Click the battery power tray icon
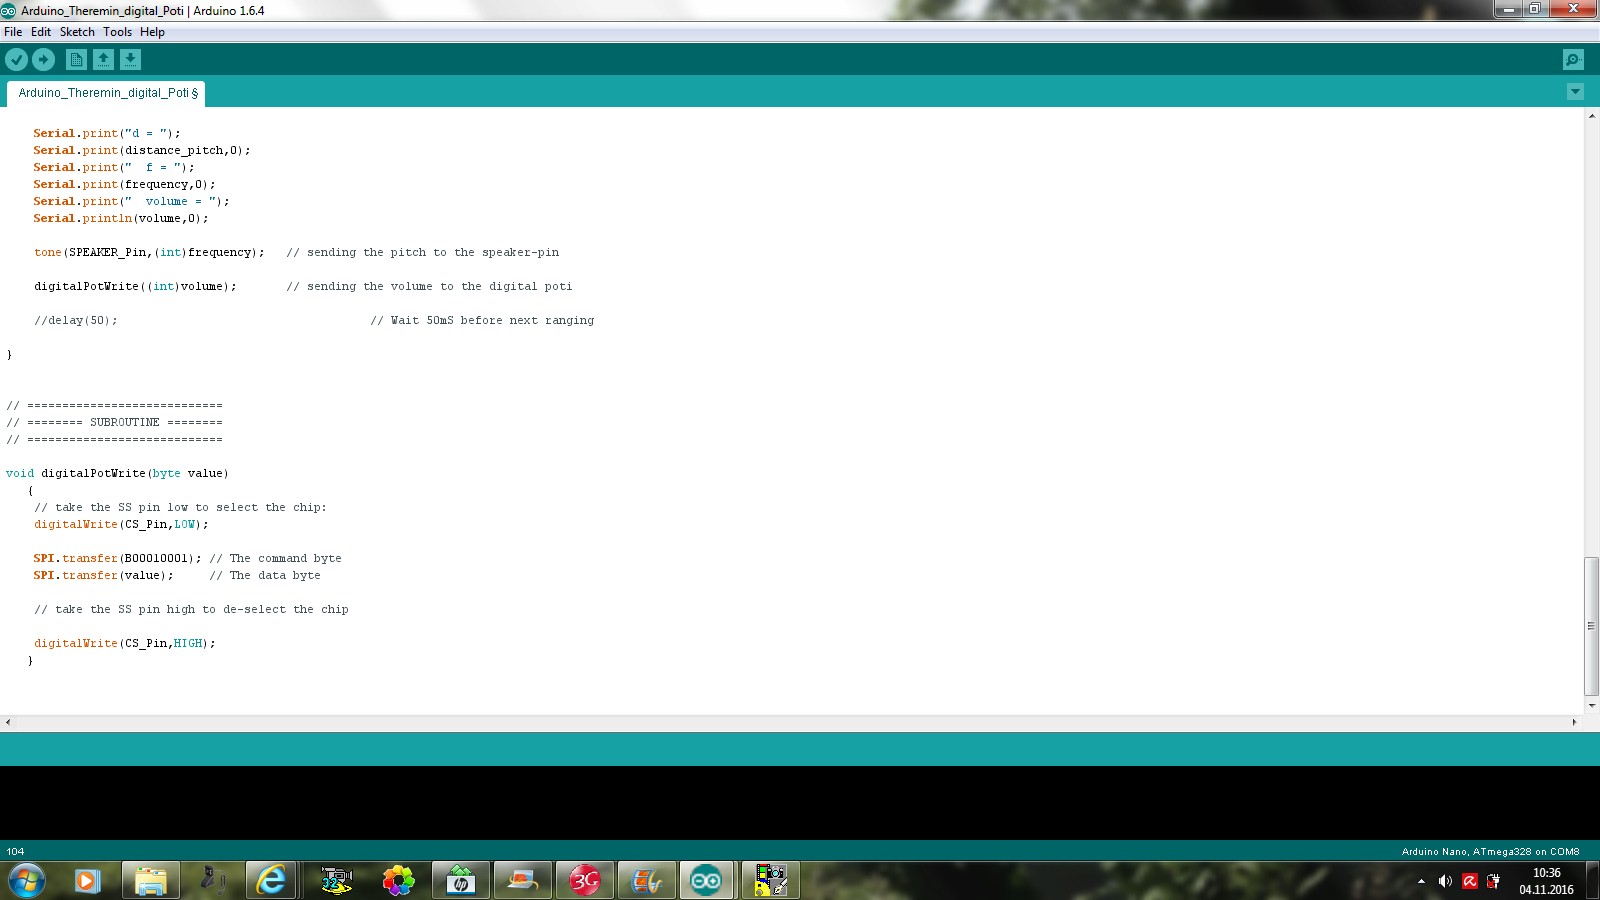The height and width of the screenshot is (900, 1600). point(1494,881)
